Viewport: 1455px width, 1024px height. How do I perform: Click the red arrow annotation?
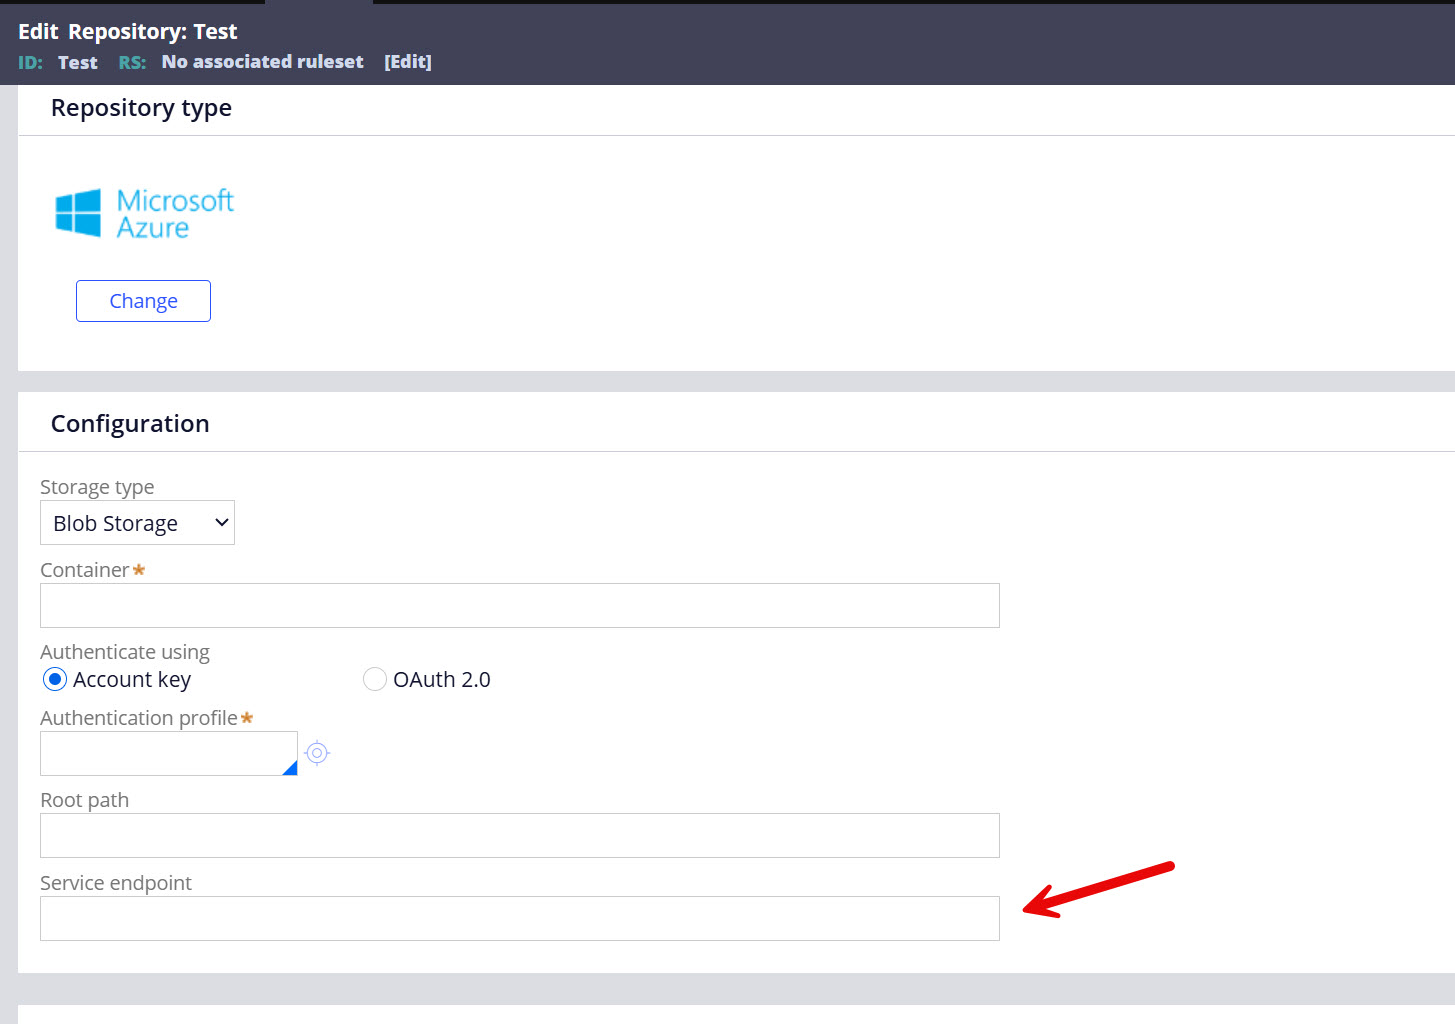point(1097,889)
